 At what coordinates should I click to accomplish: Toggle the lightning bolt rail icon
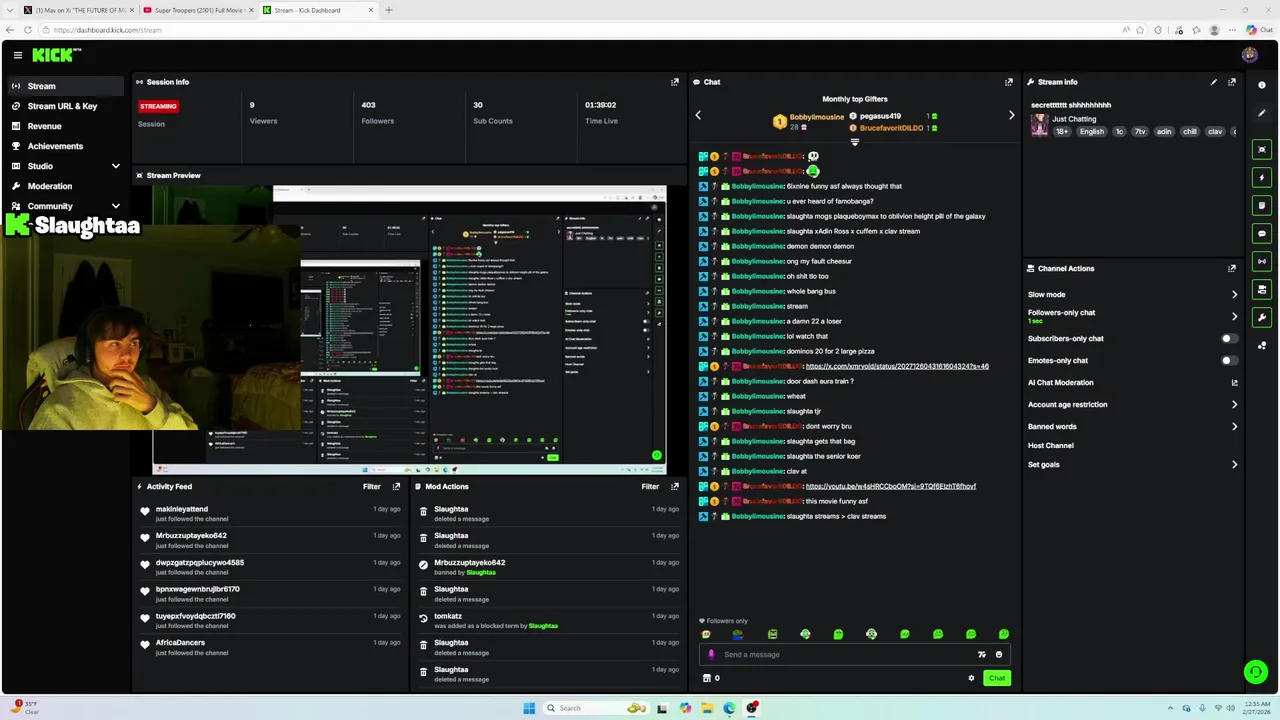(1262, 177)
